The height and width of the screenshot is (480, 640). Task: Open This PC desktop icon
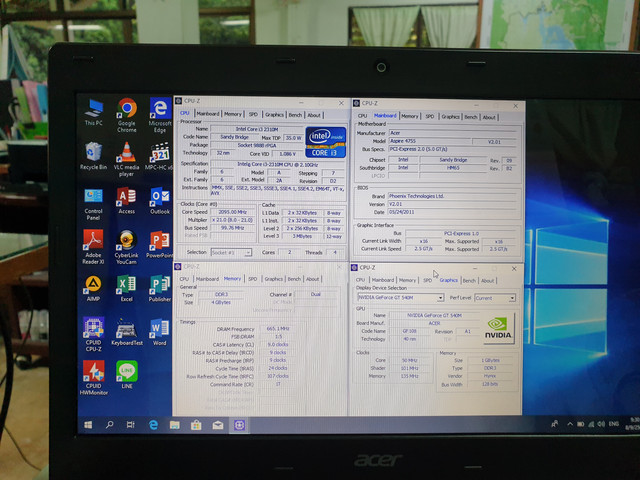93,112
